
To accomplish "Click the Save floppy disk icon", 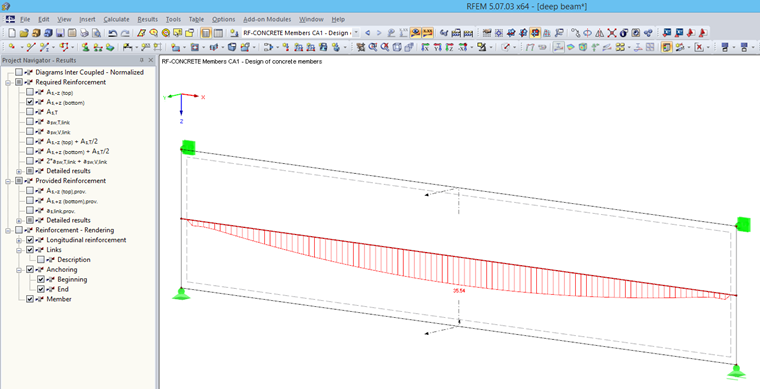I will click(60, 33).
